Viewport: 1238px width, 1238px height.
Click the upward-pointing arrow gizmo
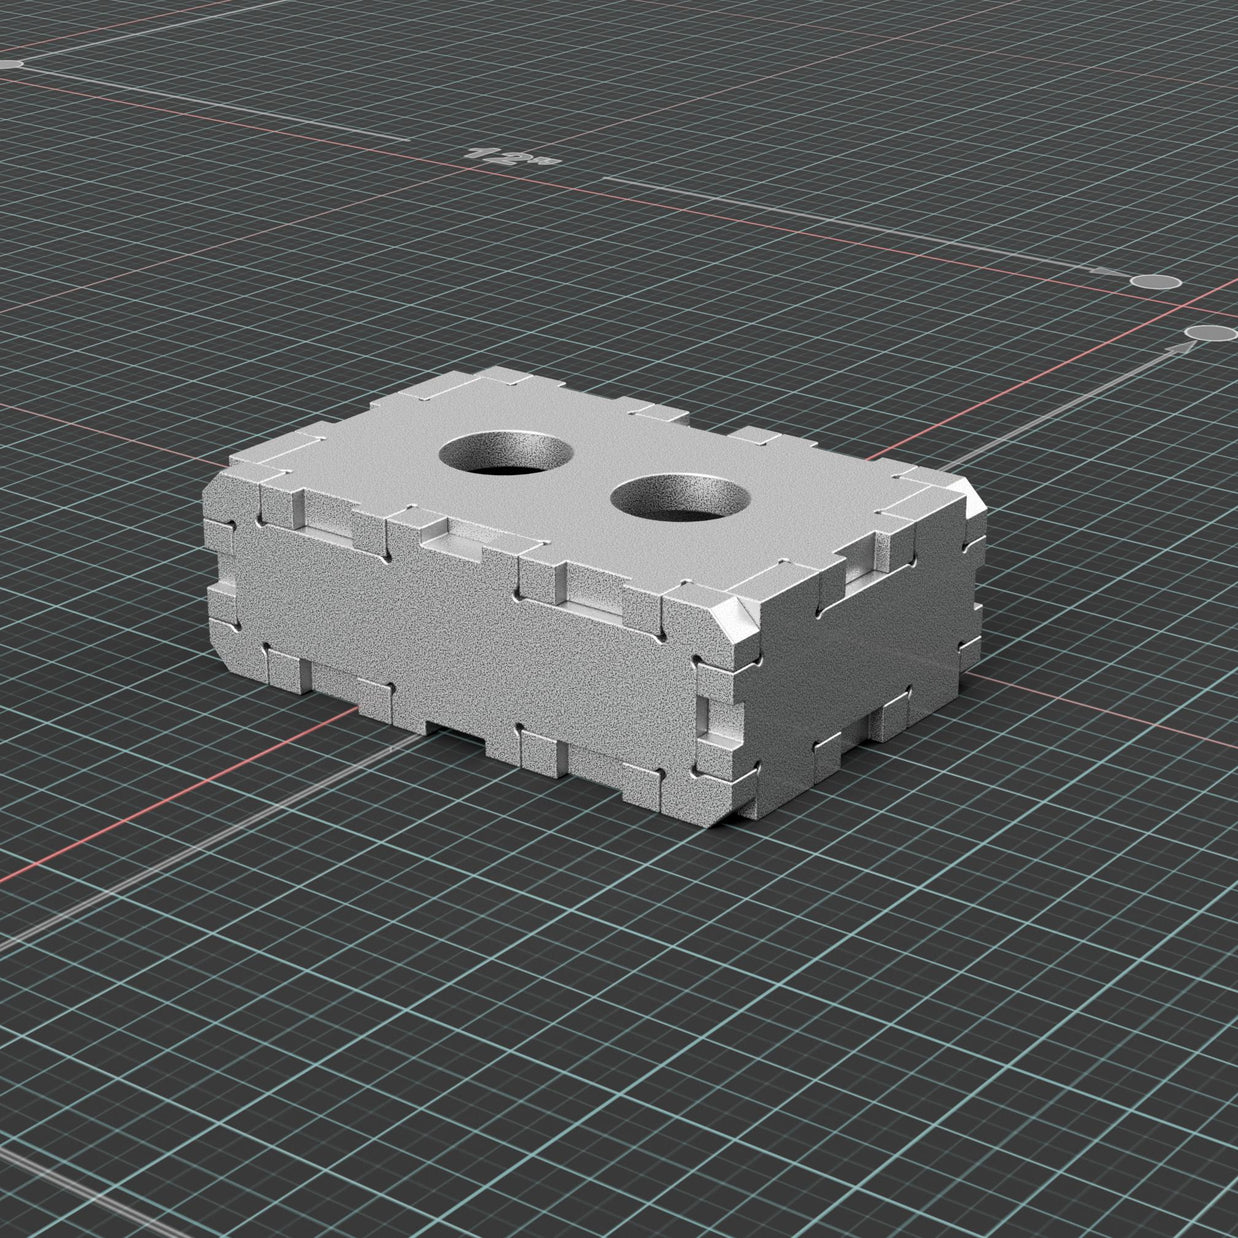[x=1180, y=346]
